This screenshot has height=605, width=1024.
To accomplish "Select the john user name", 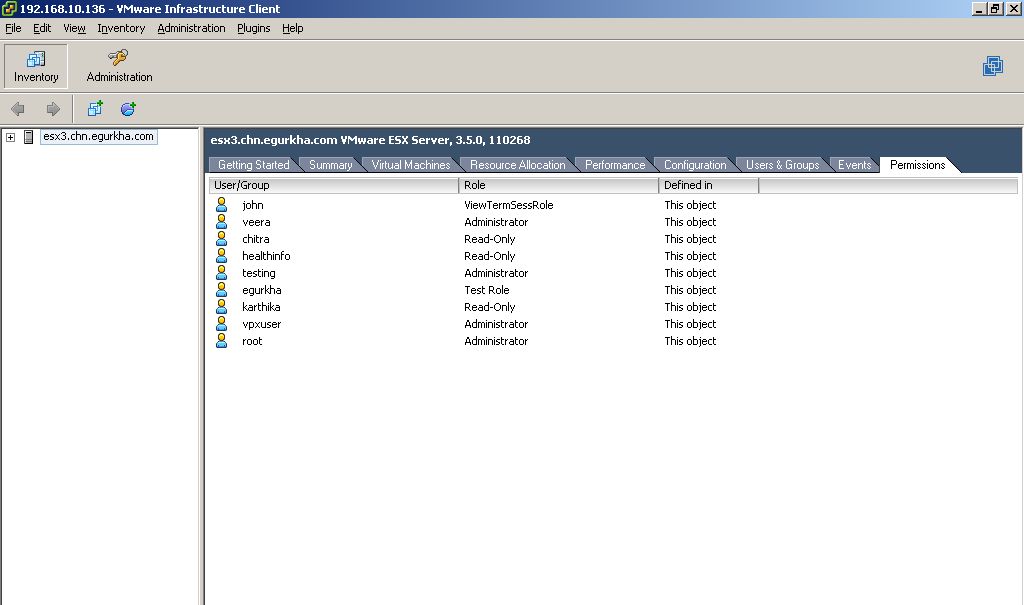I will tap(253, 204).
